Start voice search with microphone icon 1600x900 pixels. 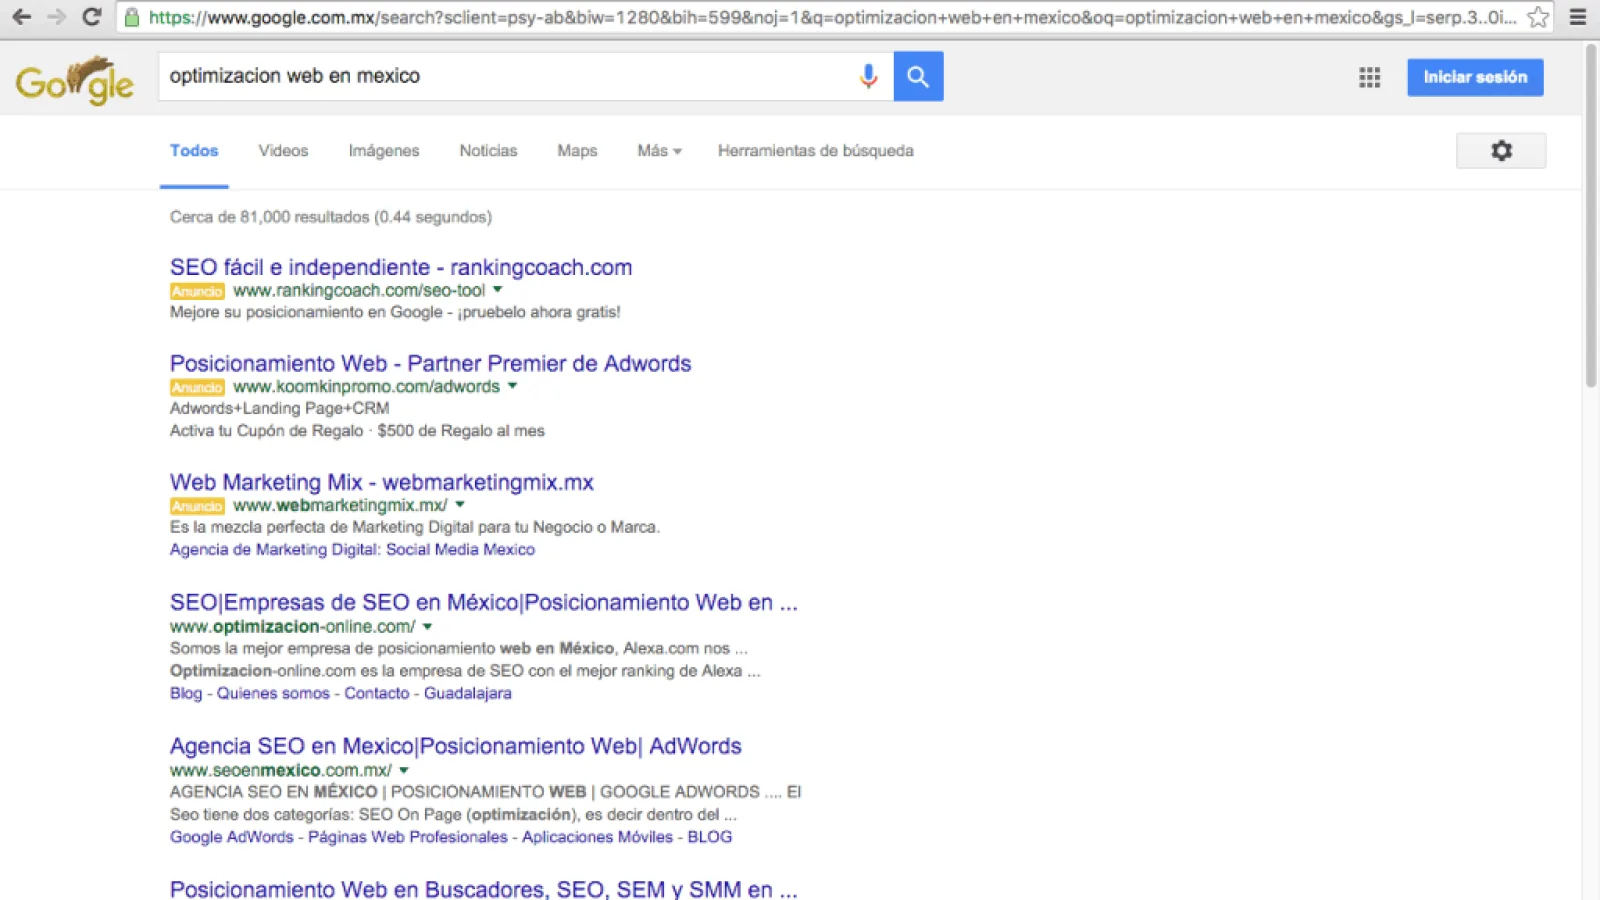coord(868,76)
